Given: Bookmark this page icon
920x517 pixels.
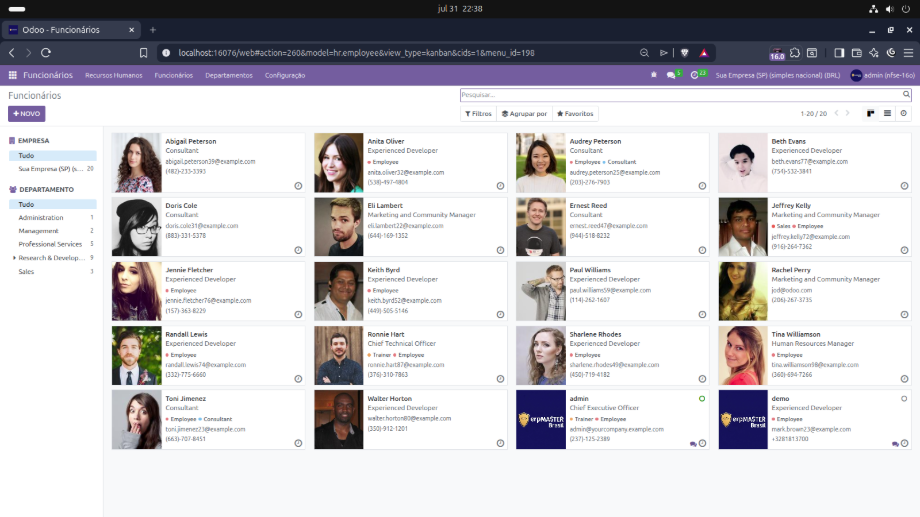Looking at the screenshot, I should [x=143, y=53].
